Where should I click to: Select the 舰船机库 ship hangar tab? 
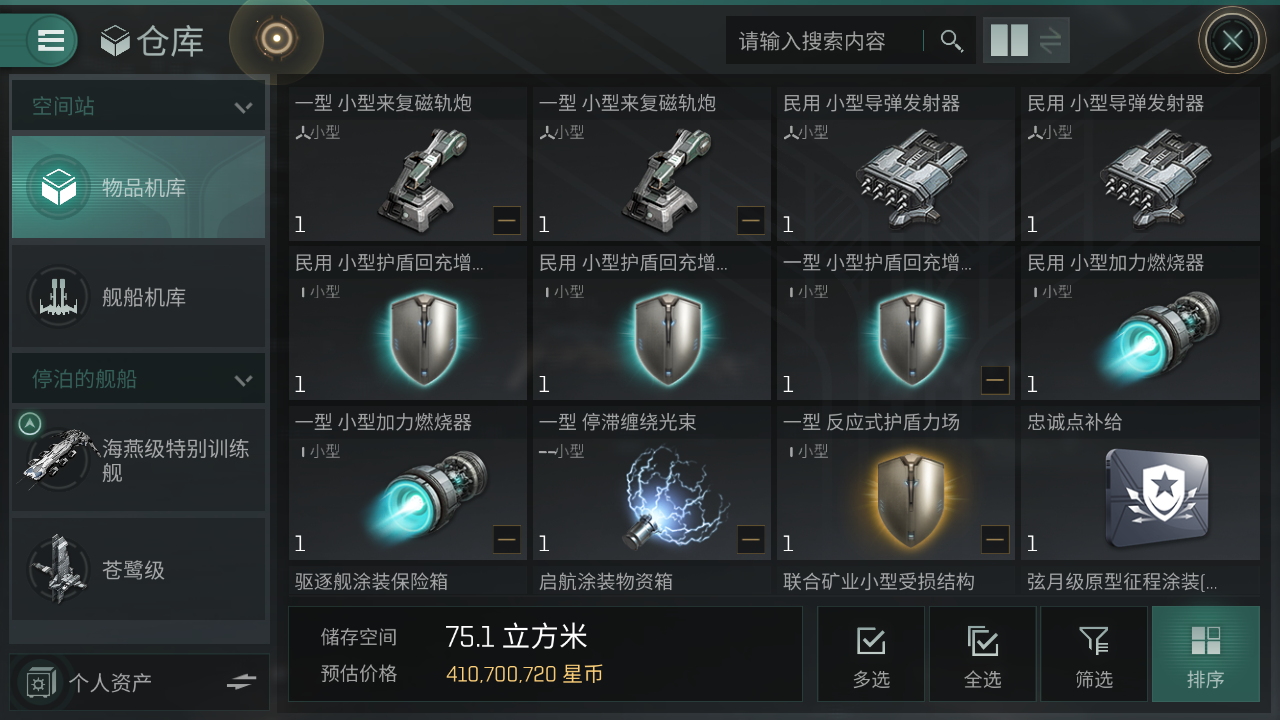139,297
